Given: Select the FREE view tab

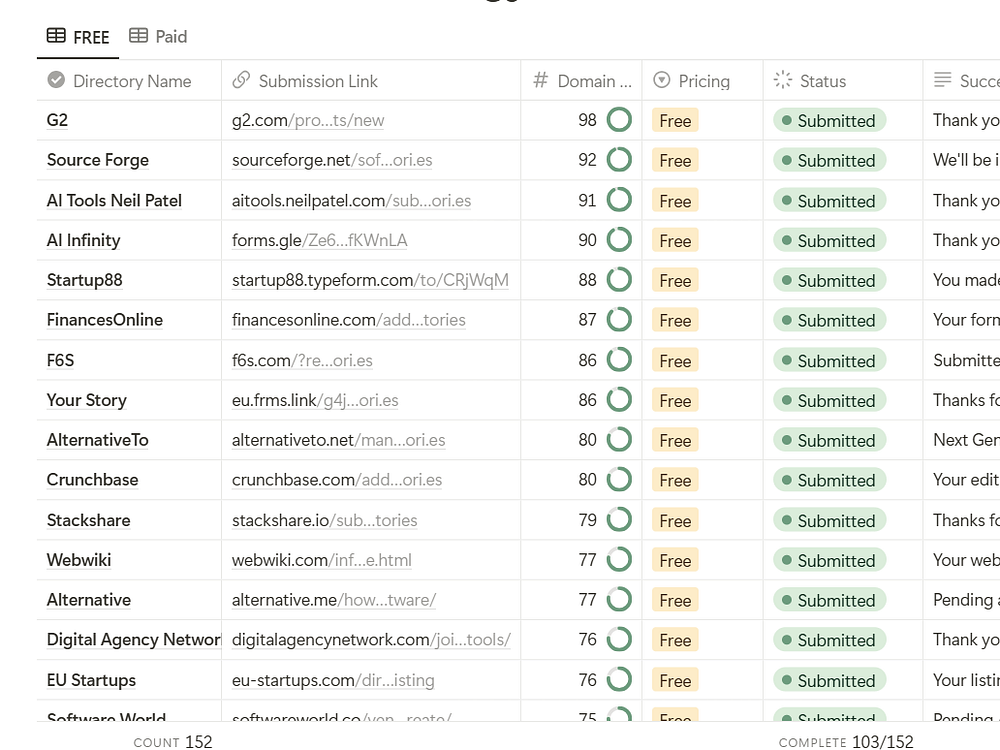Looking at the screenshot, I should 78,37.
